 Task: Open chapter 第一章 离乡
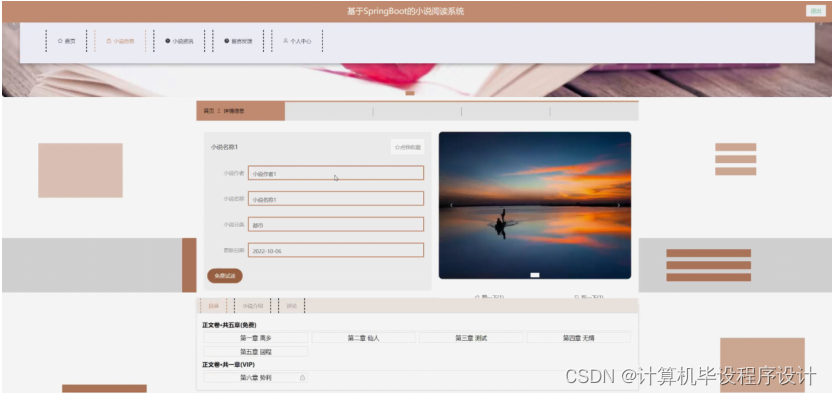256,338
